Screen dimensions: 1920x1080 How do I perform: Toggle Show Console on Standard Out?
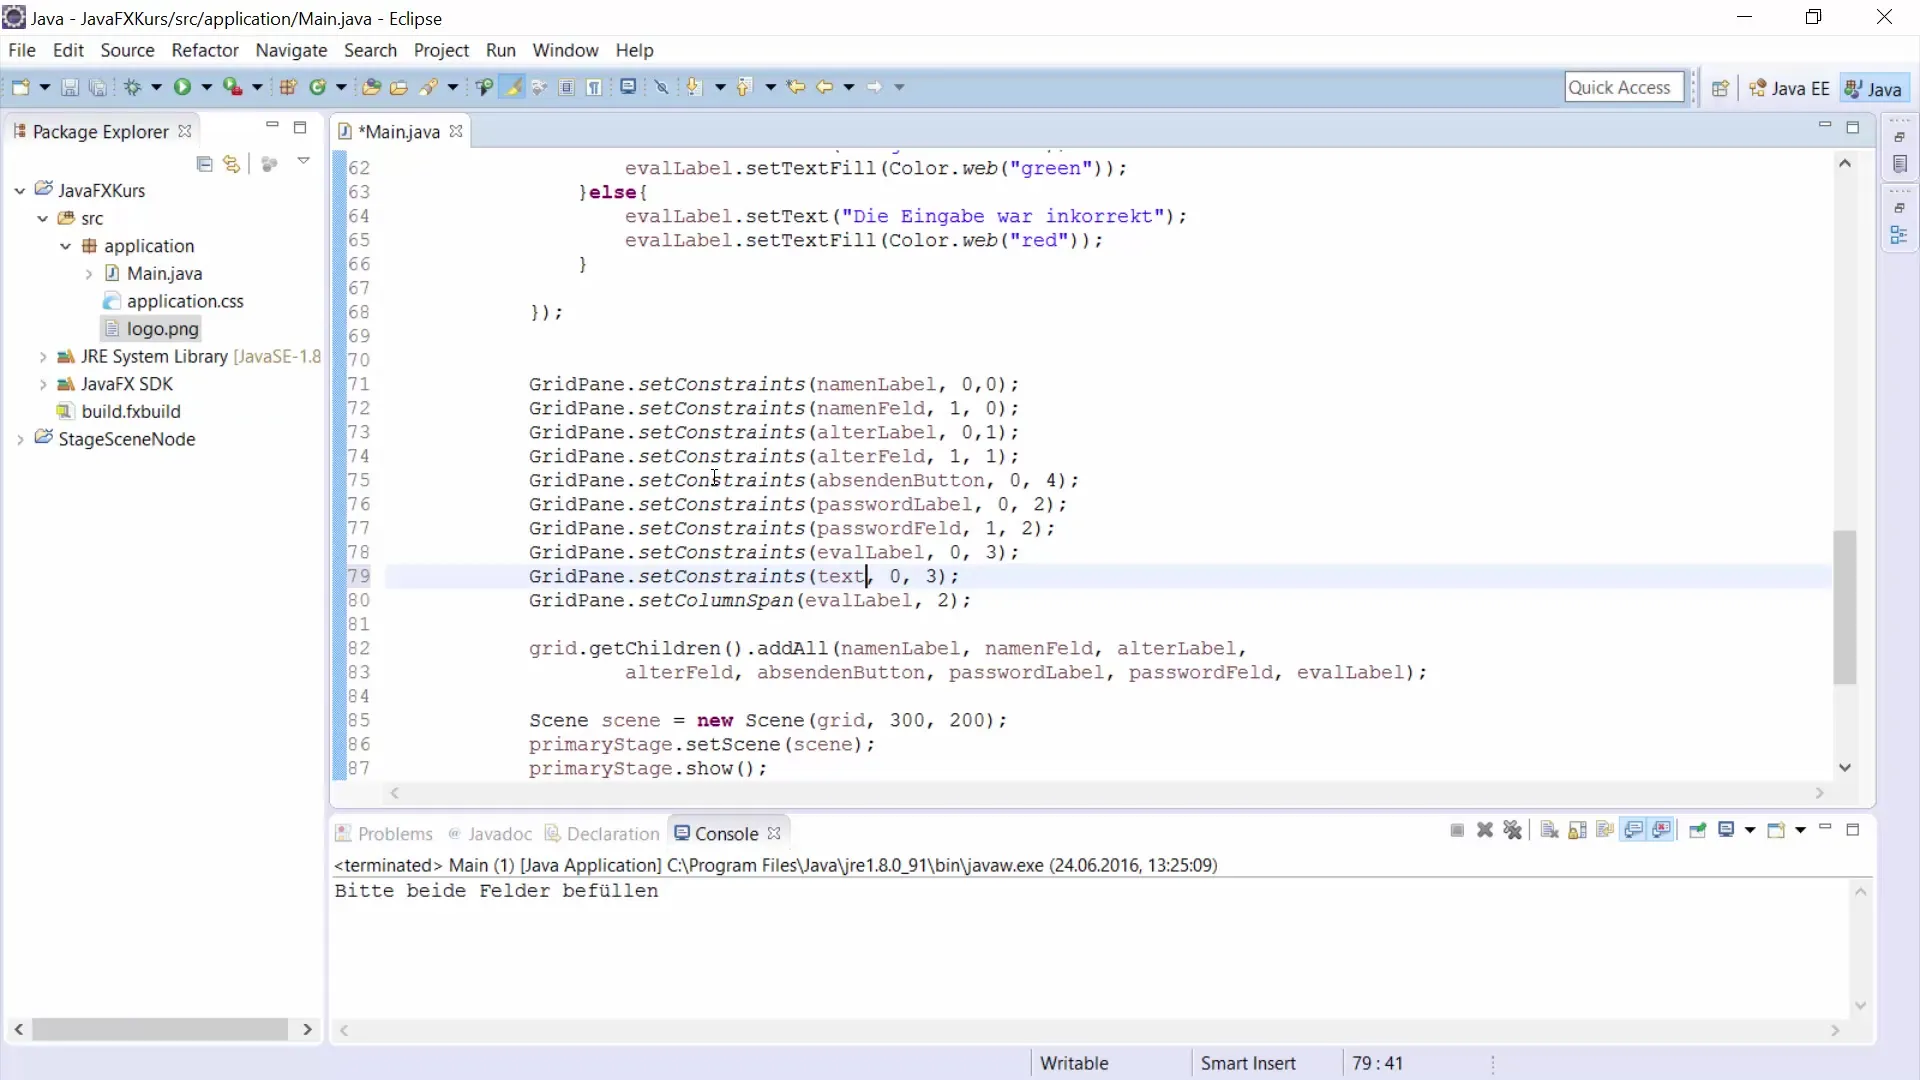1634,831
